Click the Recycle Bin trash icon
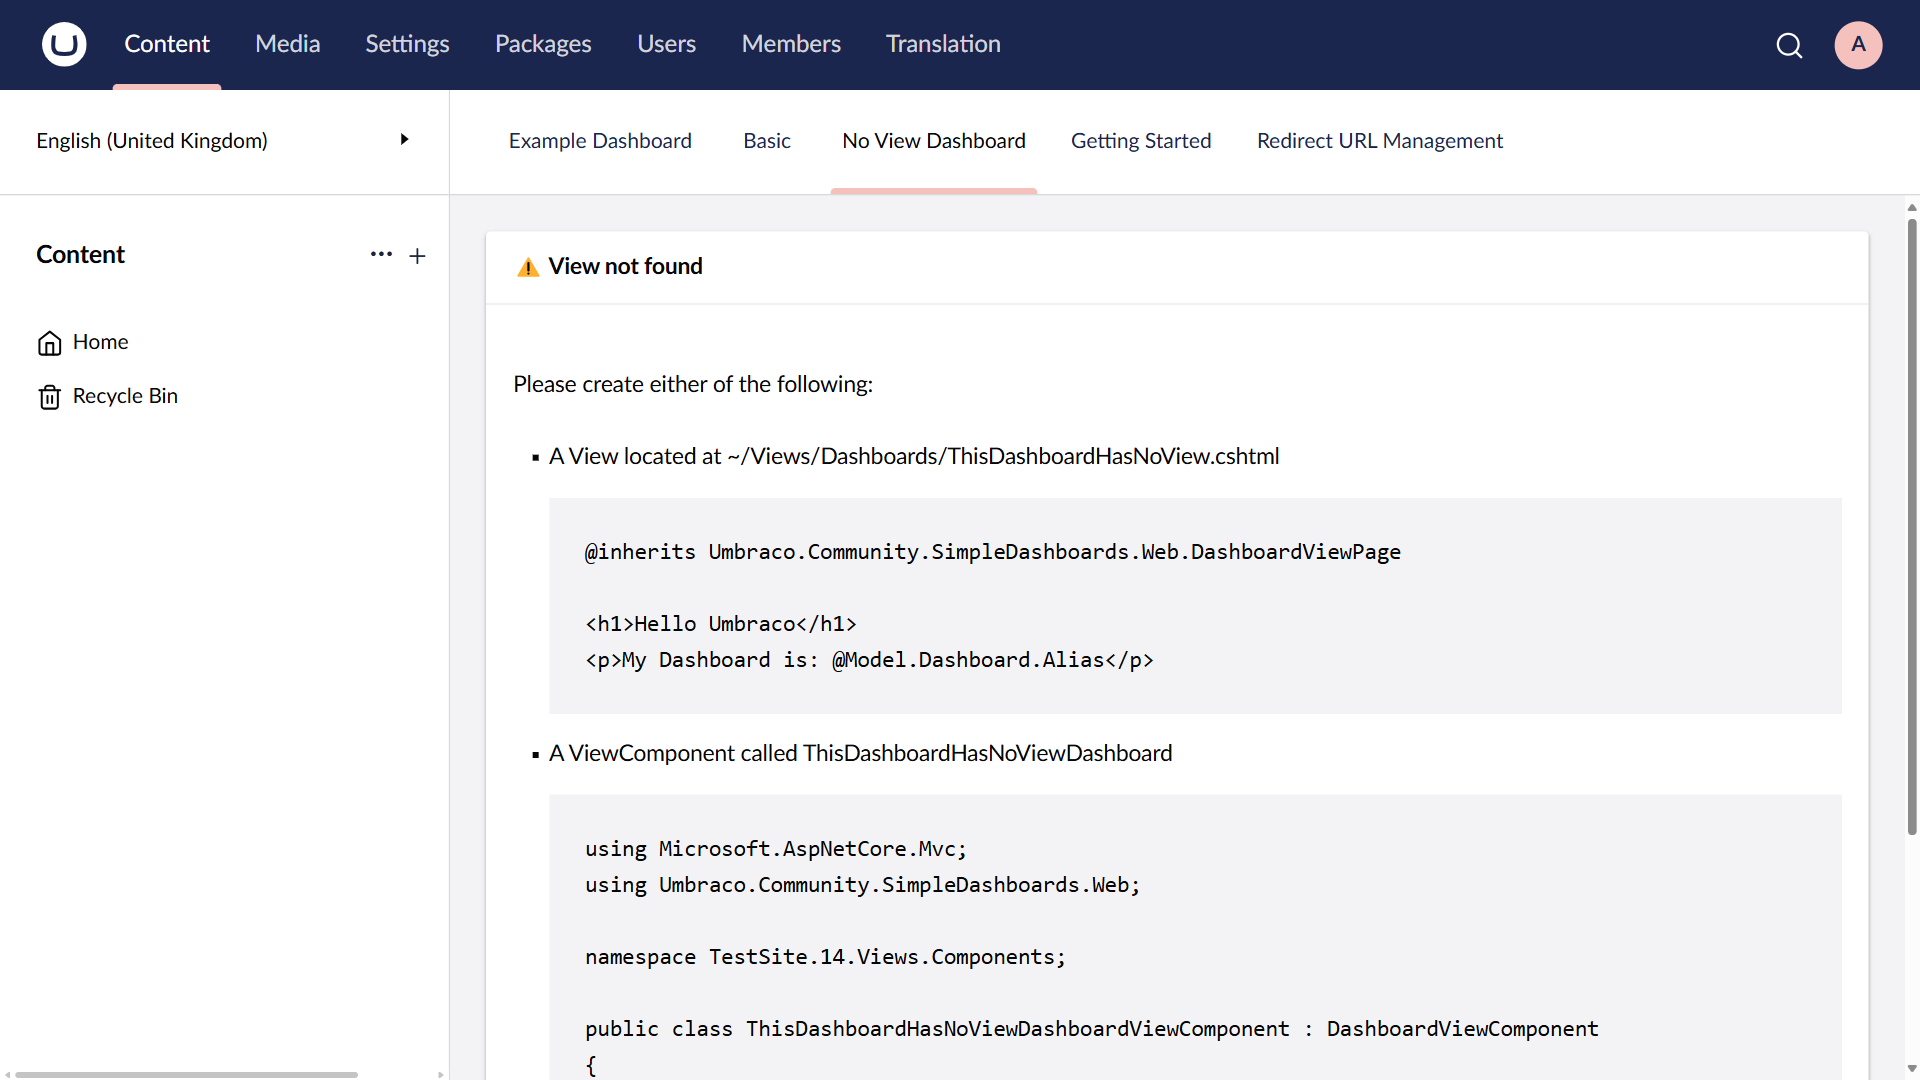1920x1080 pixels. pos(49,396)
